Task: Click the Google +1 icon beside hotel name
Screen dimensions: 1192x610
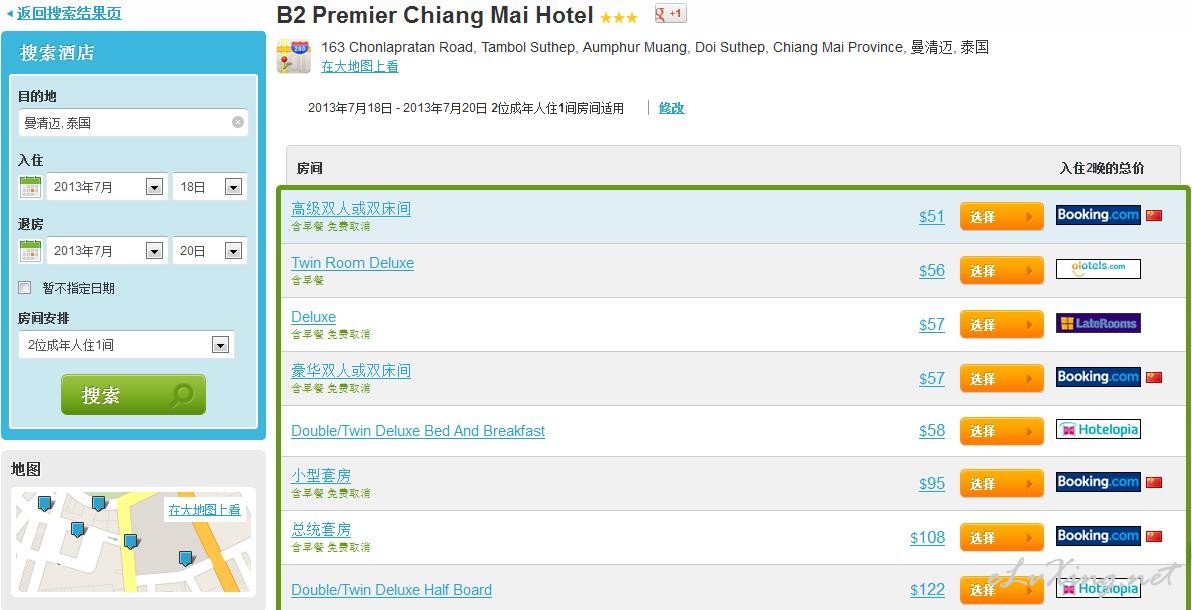Action: (x=670, y=13)
